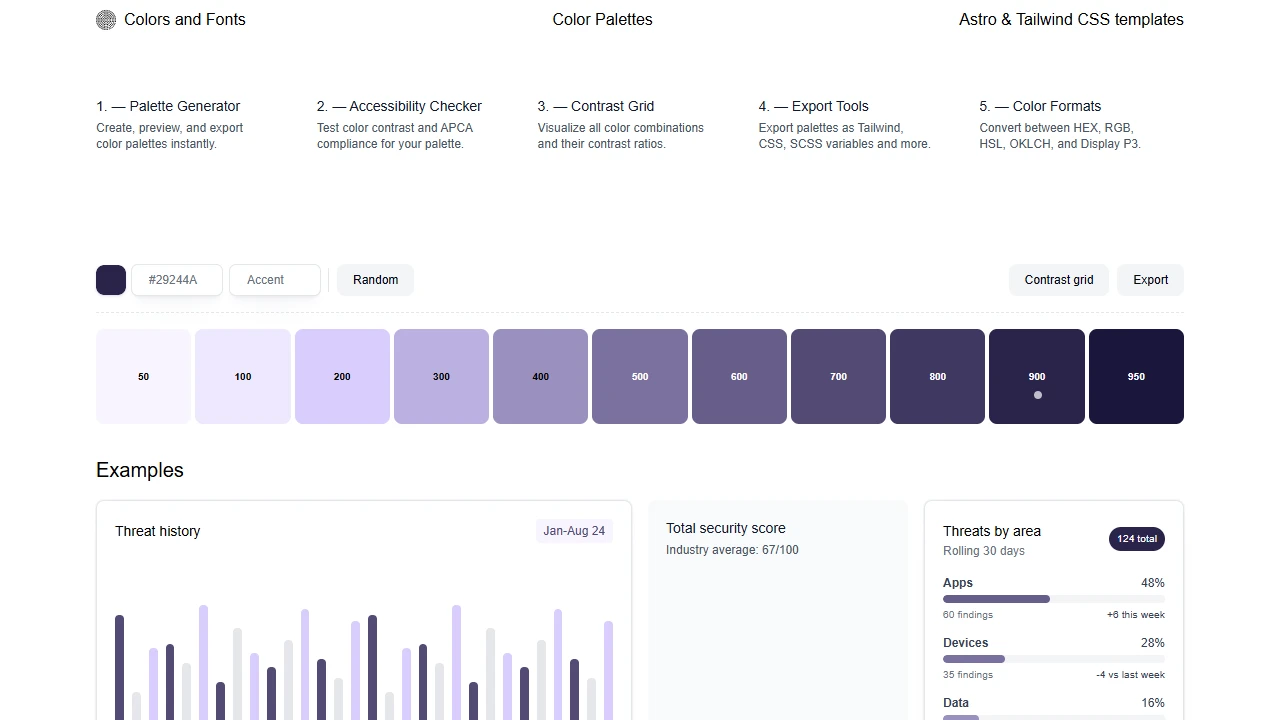Select the 50 shade swatch

point(143,376)
